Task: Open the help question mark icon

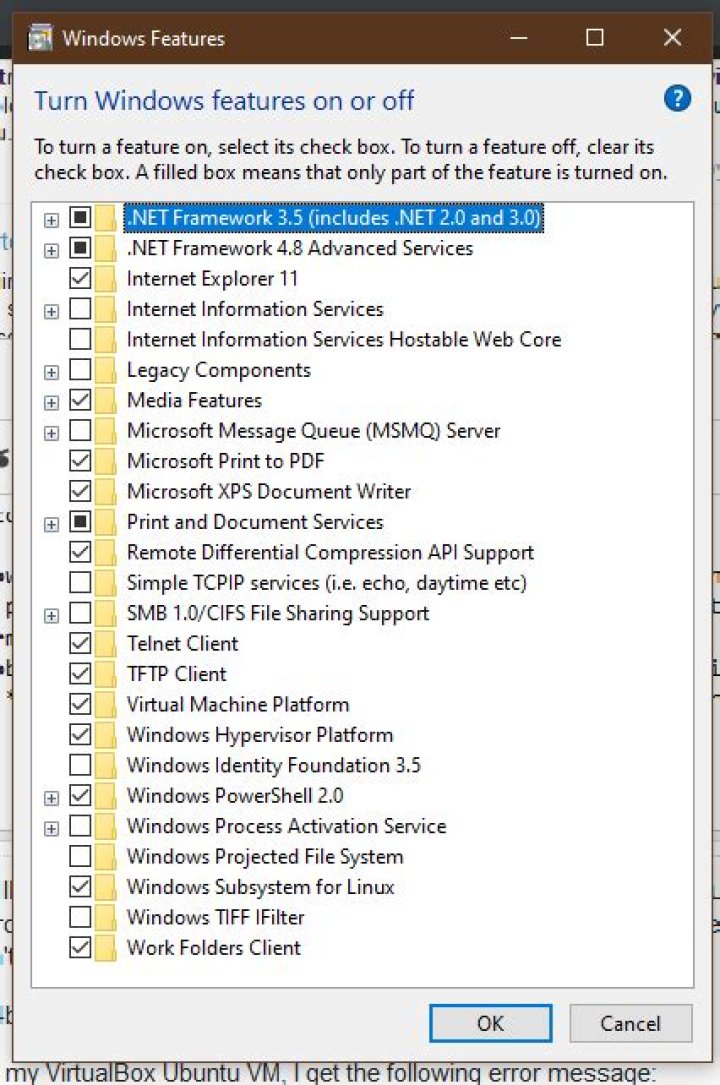Action: pos(677,99)
